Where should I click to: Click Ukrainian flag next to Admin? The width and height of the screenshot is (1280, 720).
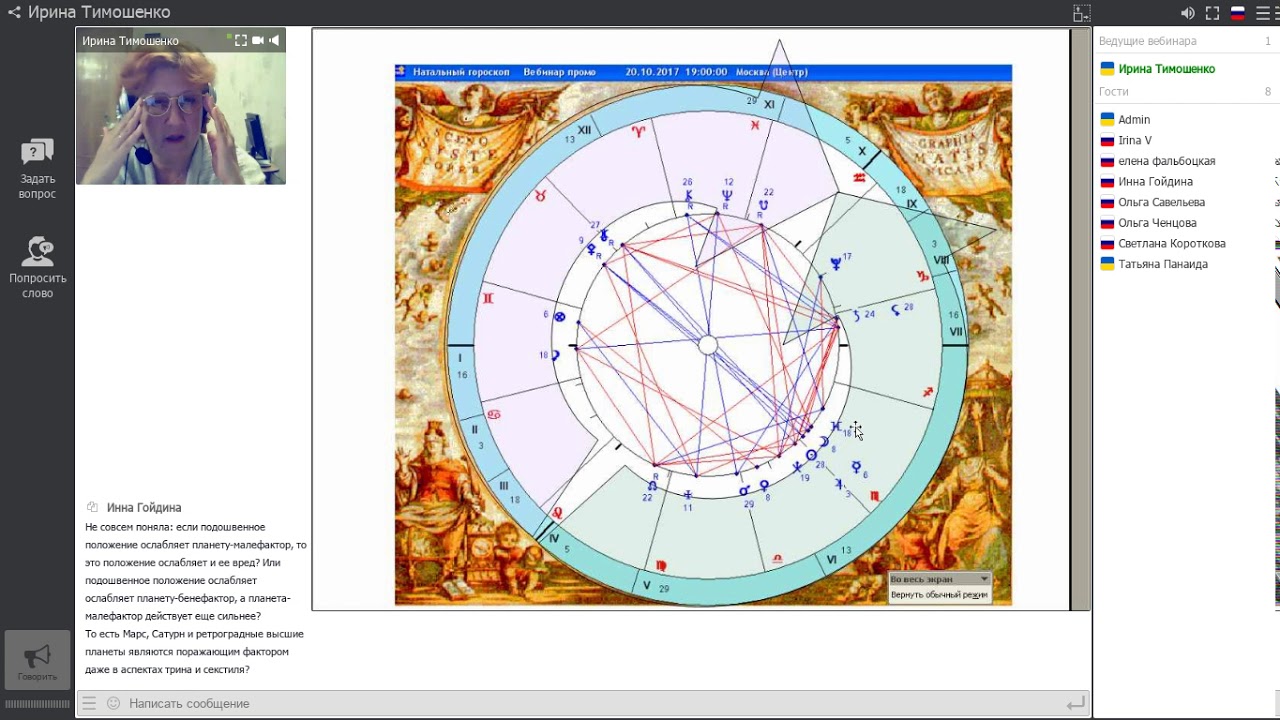tap(1107, 119)
